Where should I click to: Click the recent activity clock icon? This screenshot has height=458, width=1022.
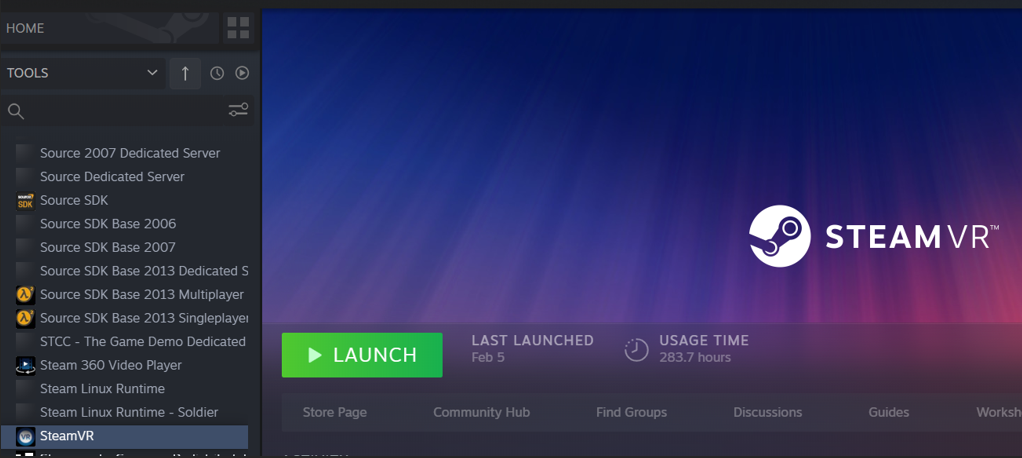click(x=217, y=73)
